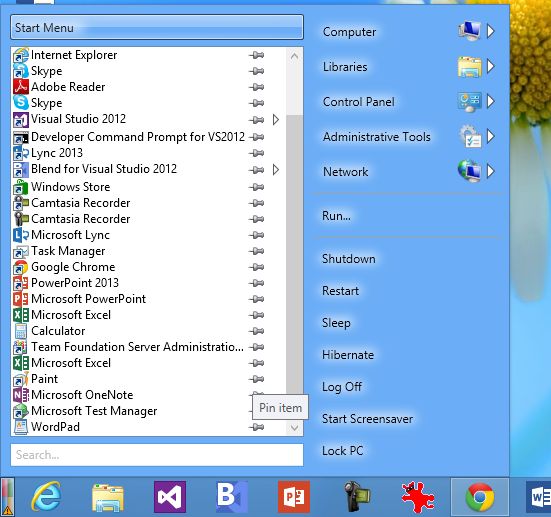Expand the Libraries submenu arrow

click(491, 66)
